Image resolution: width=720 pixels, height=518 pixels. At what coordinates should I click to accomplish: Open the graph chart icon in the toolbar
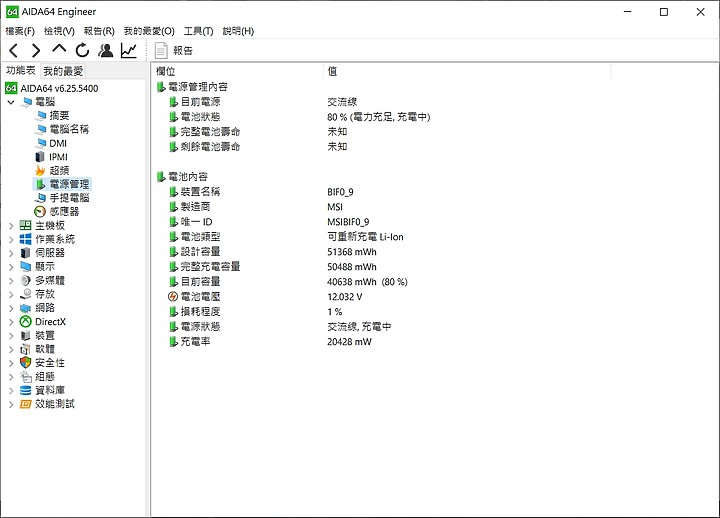click(x=129, y=50)
